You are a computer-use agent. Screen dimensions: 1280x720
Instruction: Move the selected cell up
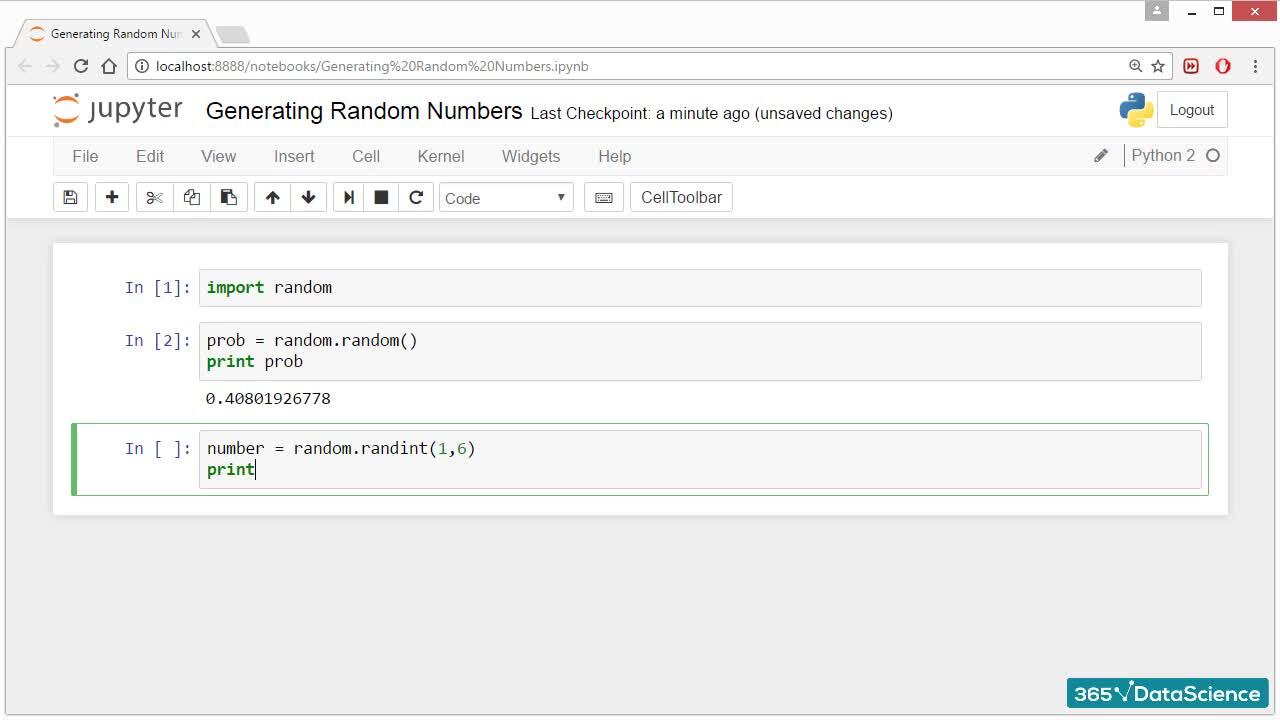tap(272, 197)
